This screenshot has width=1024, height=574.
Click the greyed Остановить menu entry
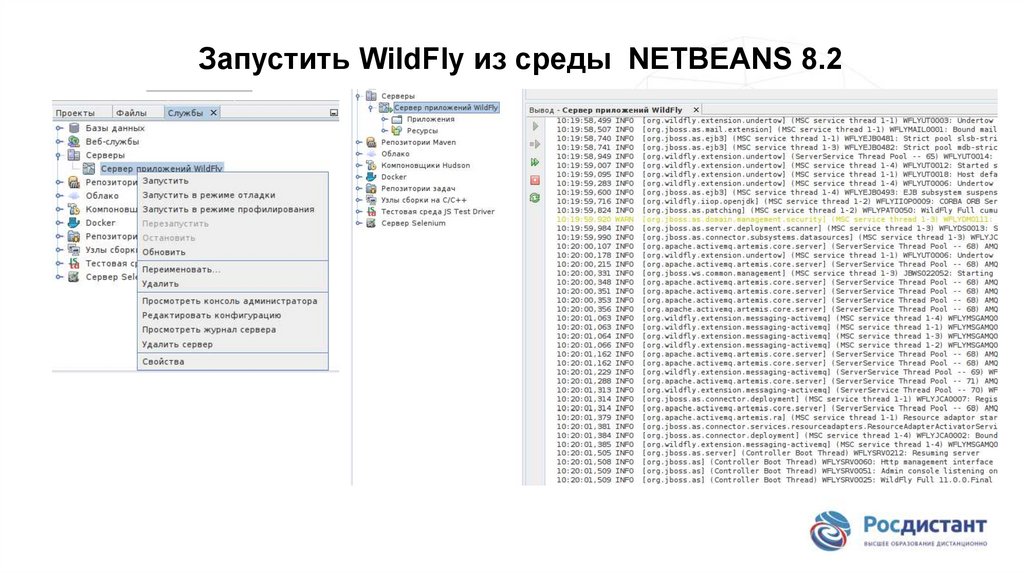click(x=232, y=238)
